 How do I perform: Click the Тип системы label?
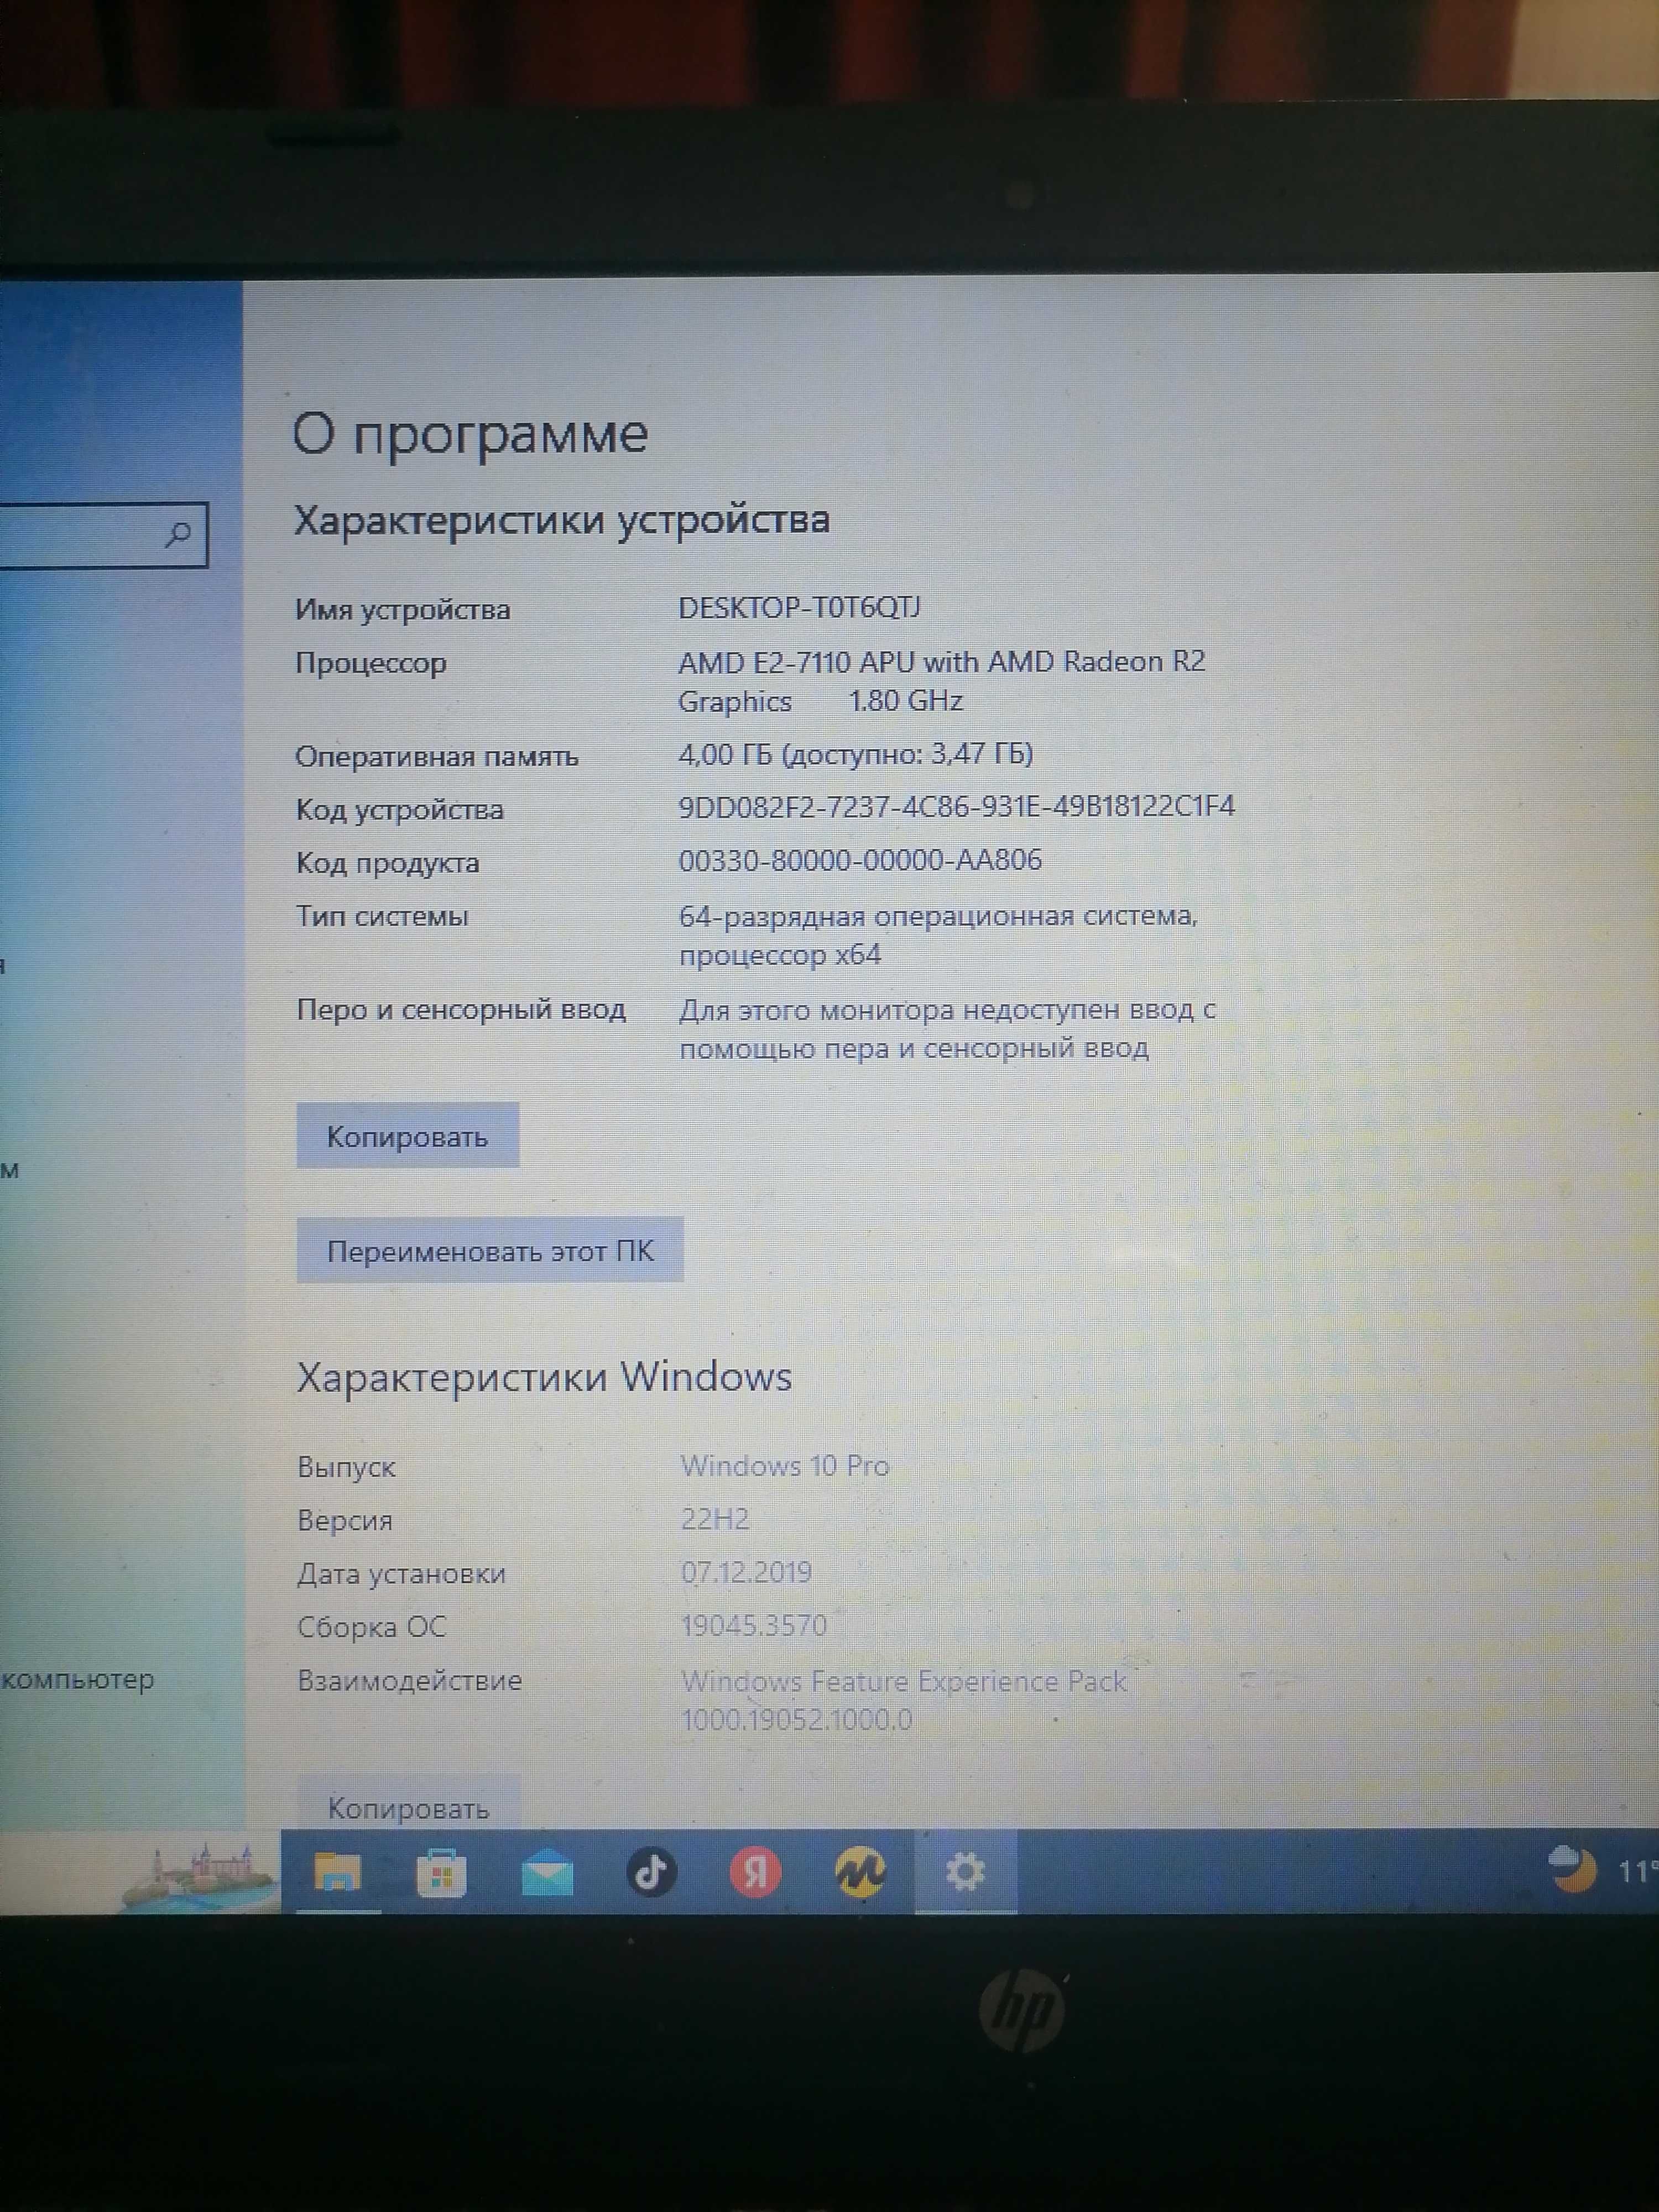[x=382, y=916]
